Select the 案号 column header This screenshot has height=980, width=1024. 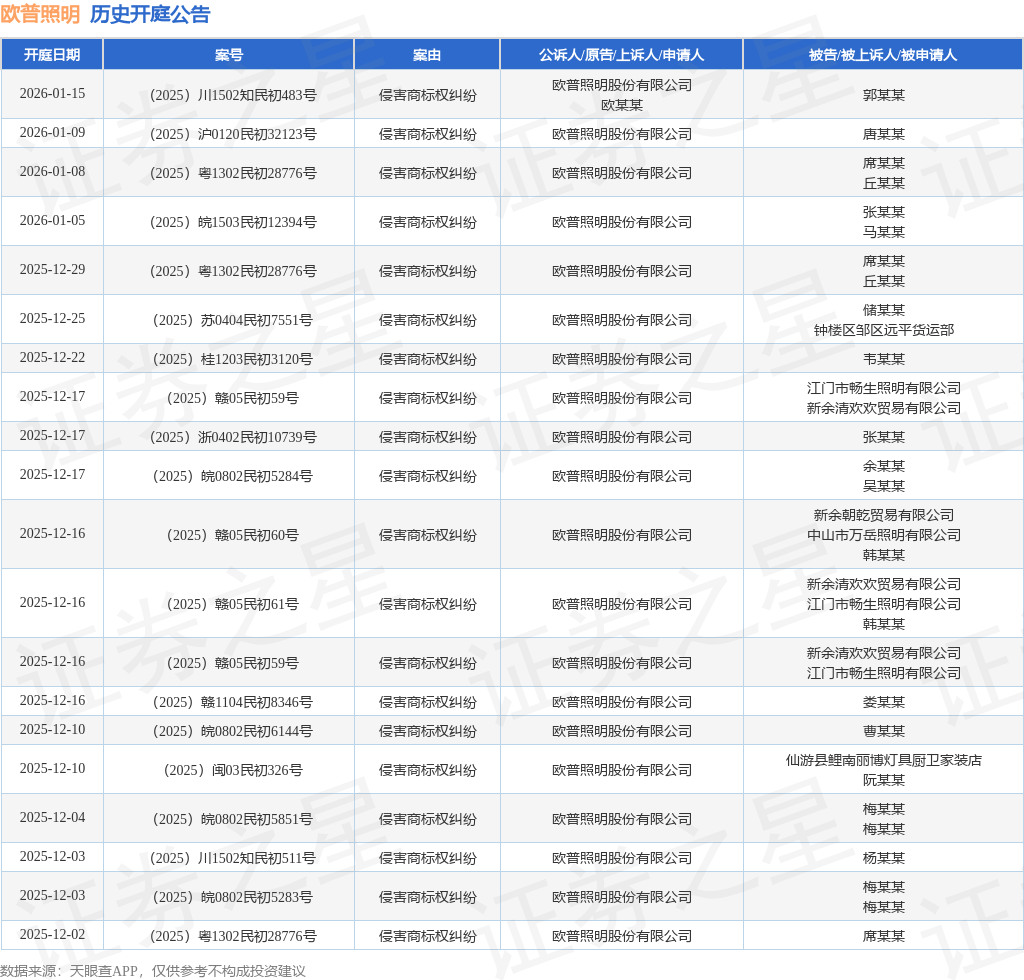coord(229,55)
